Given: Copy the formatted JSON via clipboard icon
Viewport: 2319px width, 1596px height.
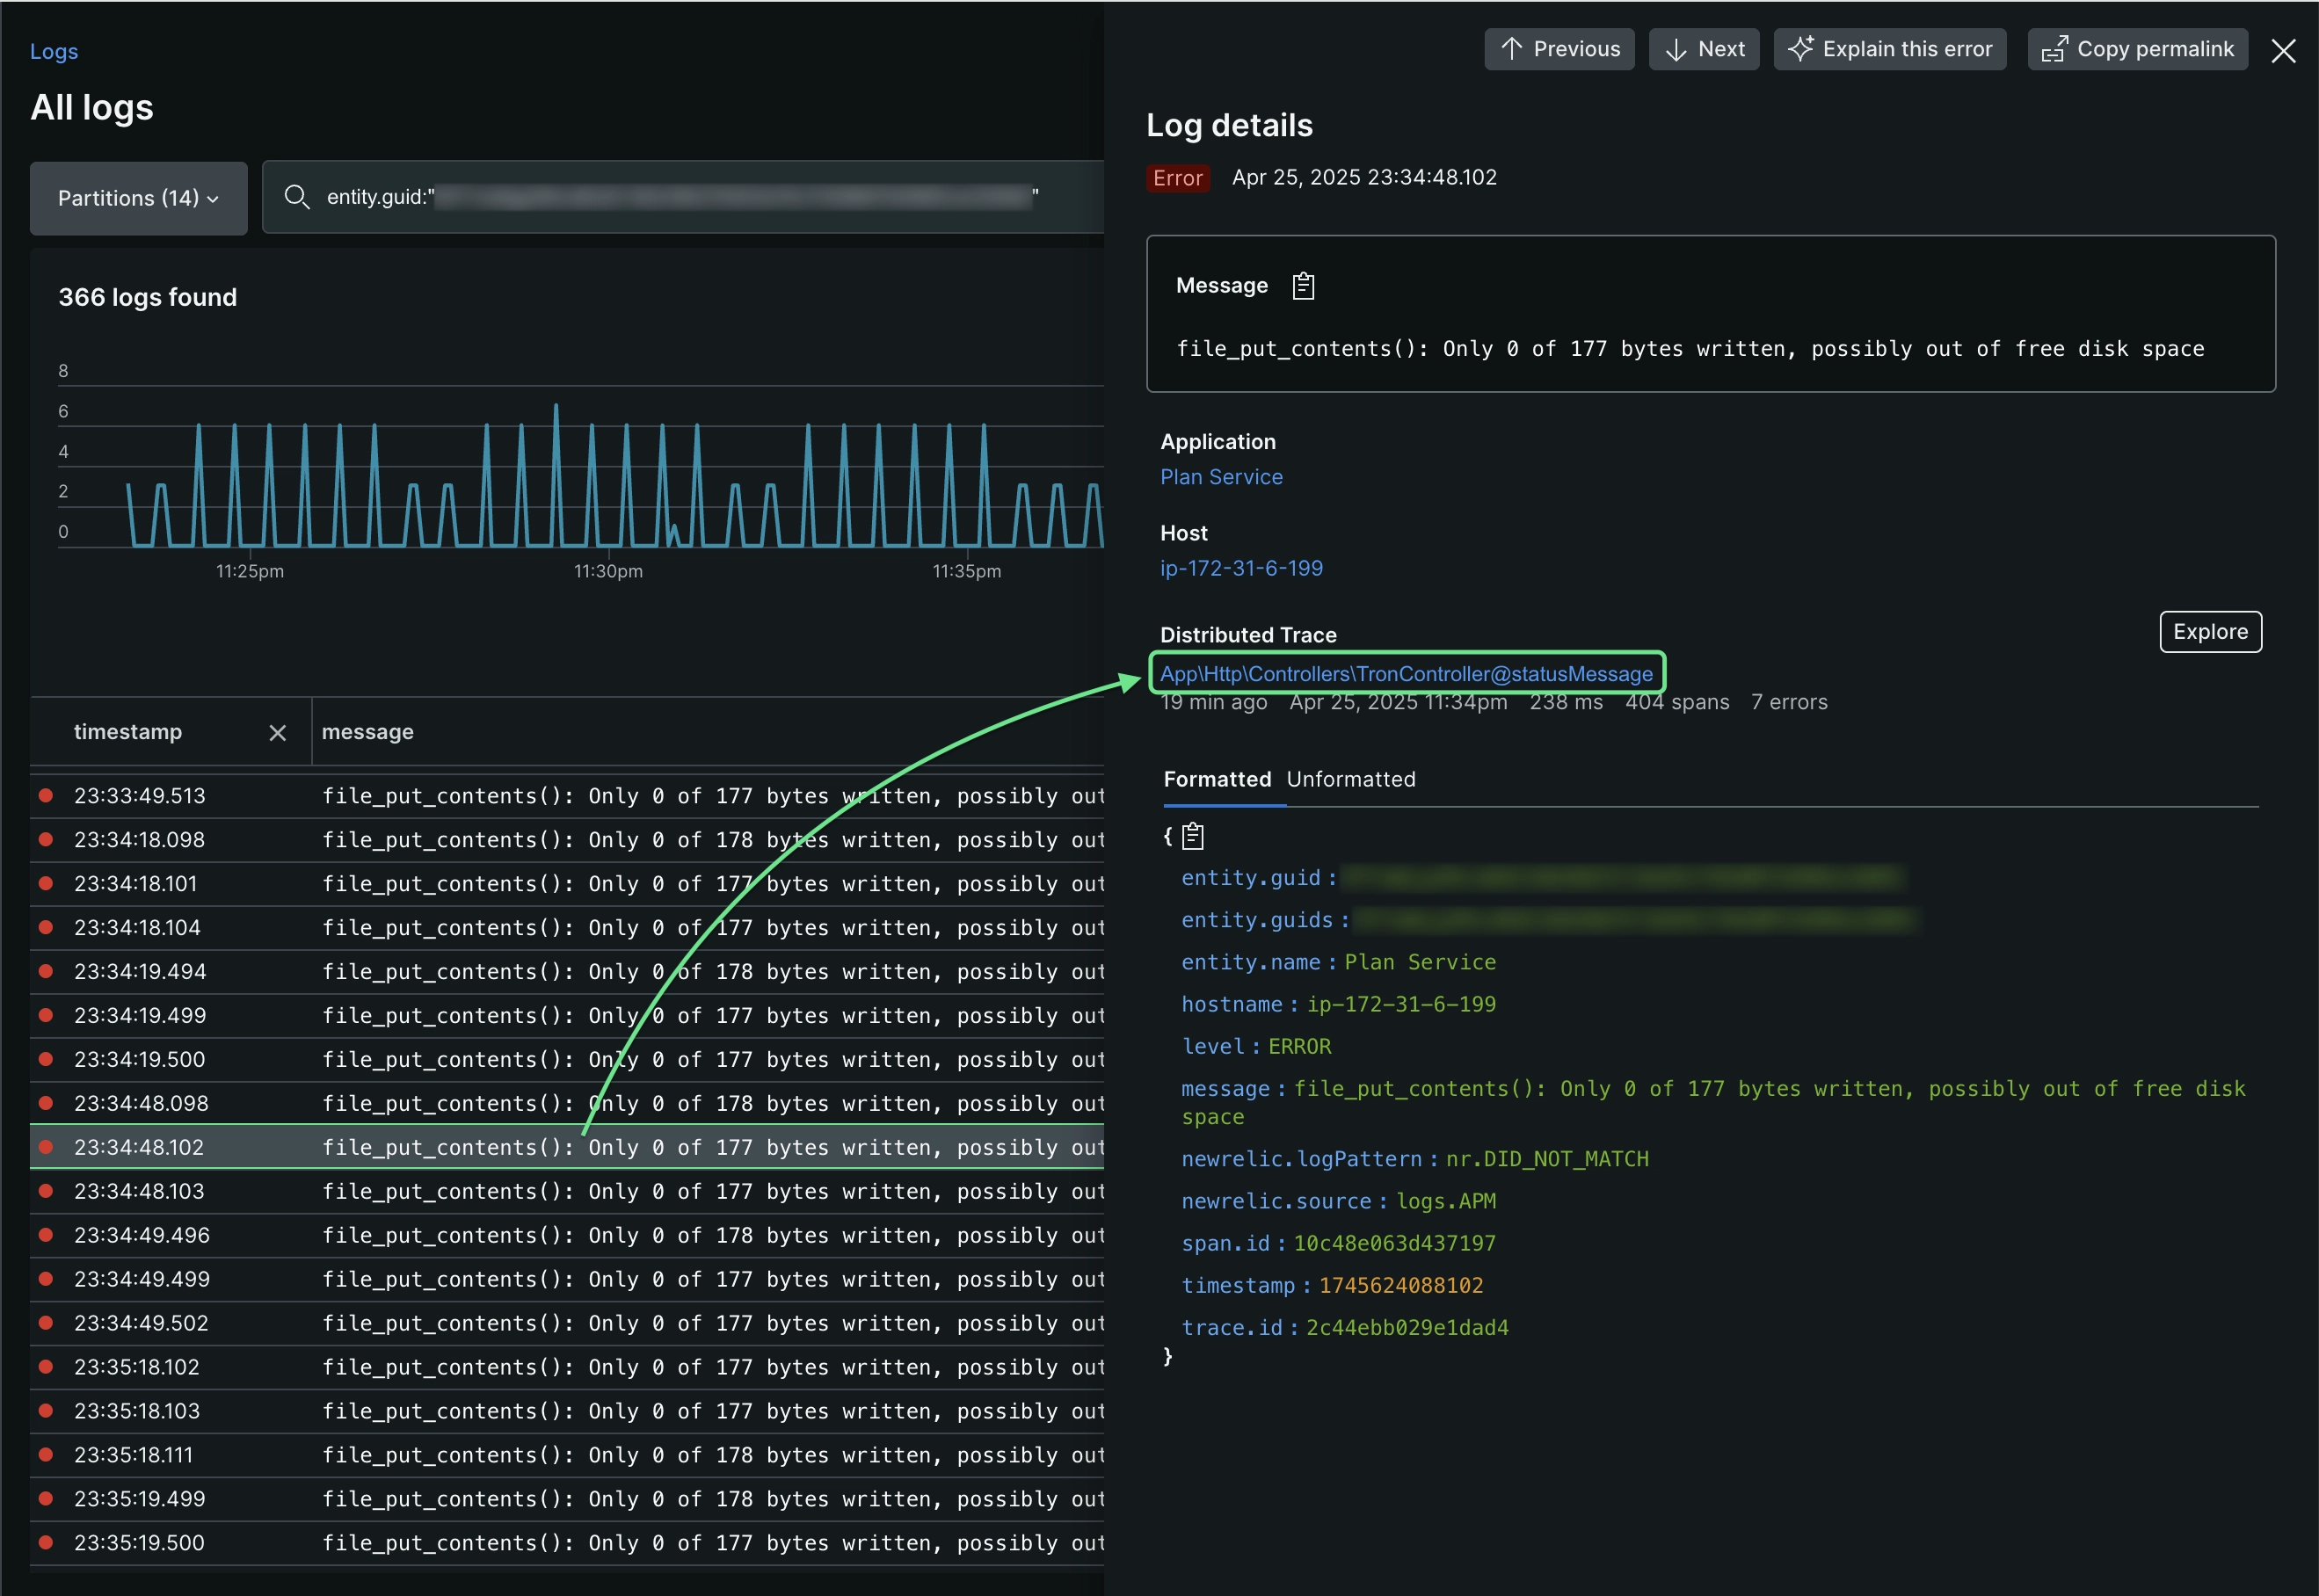Looking at the screenshot, I should tap(1192, 836).
